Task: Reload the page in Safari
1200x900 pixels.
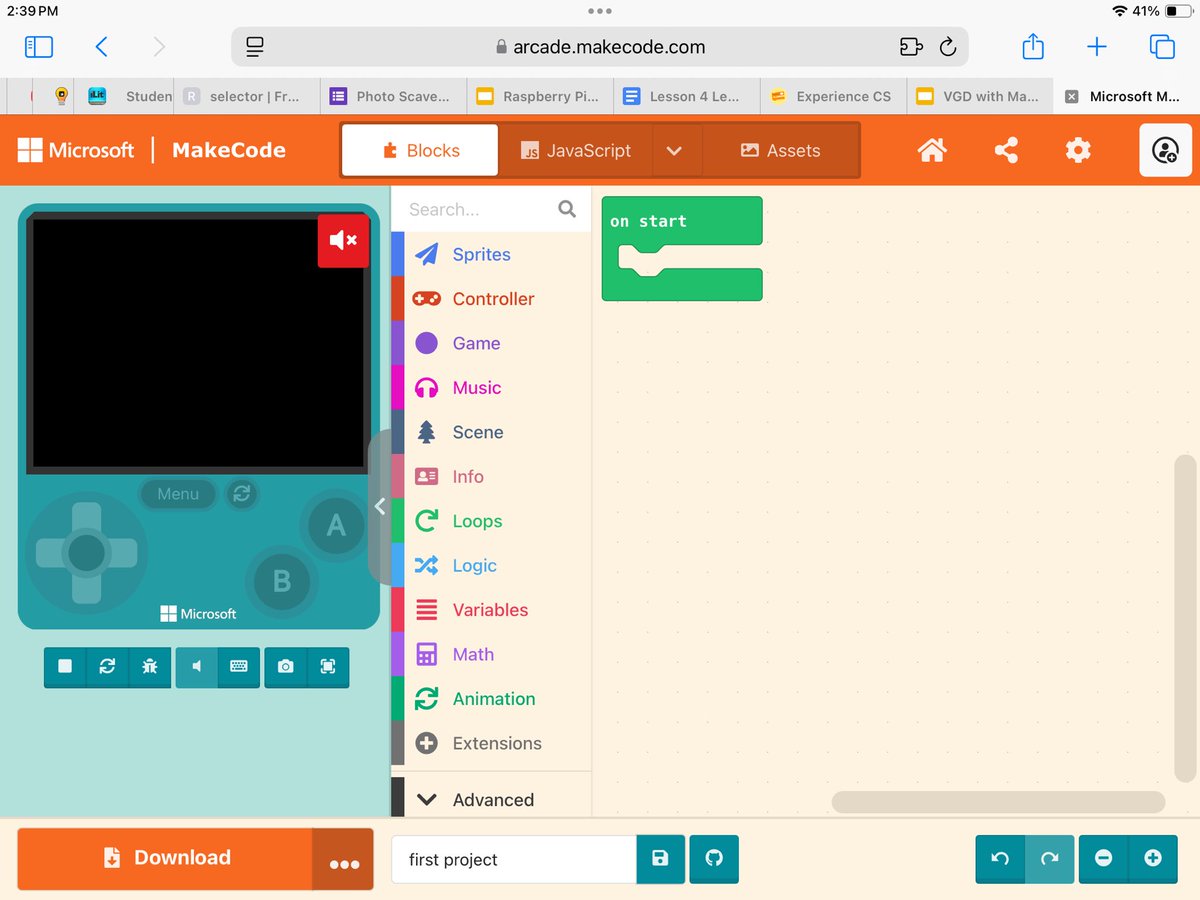Action: pyautogui.click(x=948, y=47)
